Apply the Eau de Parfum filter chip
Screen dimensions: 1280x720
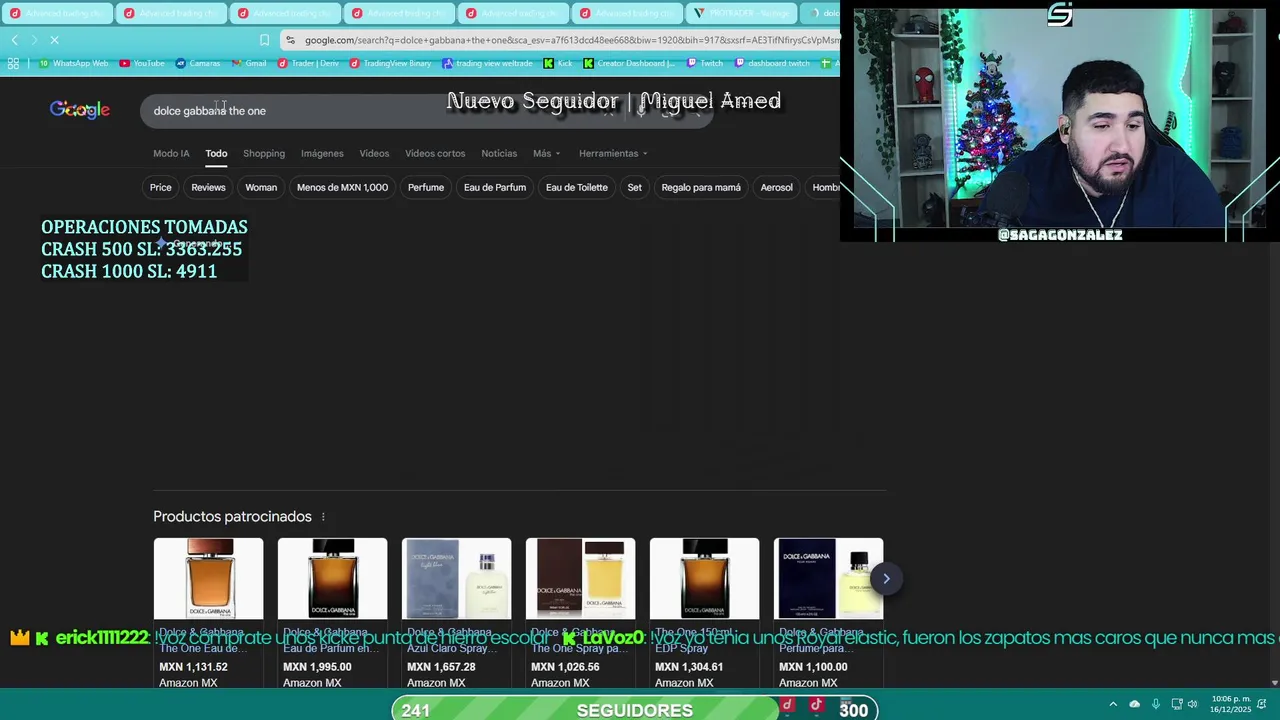pyautogui.click(x=495, y=187)
